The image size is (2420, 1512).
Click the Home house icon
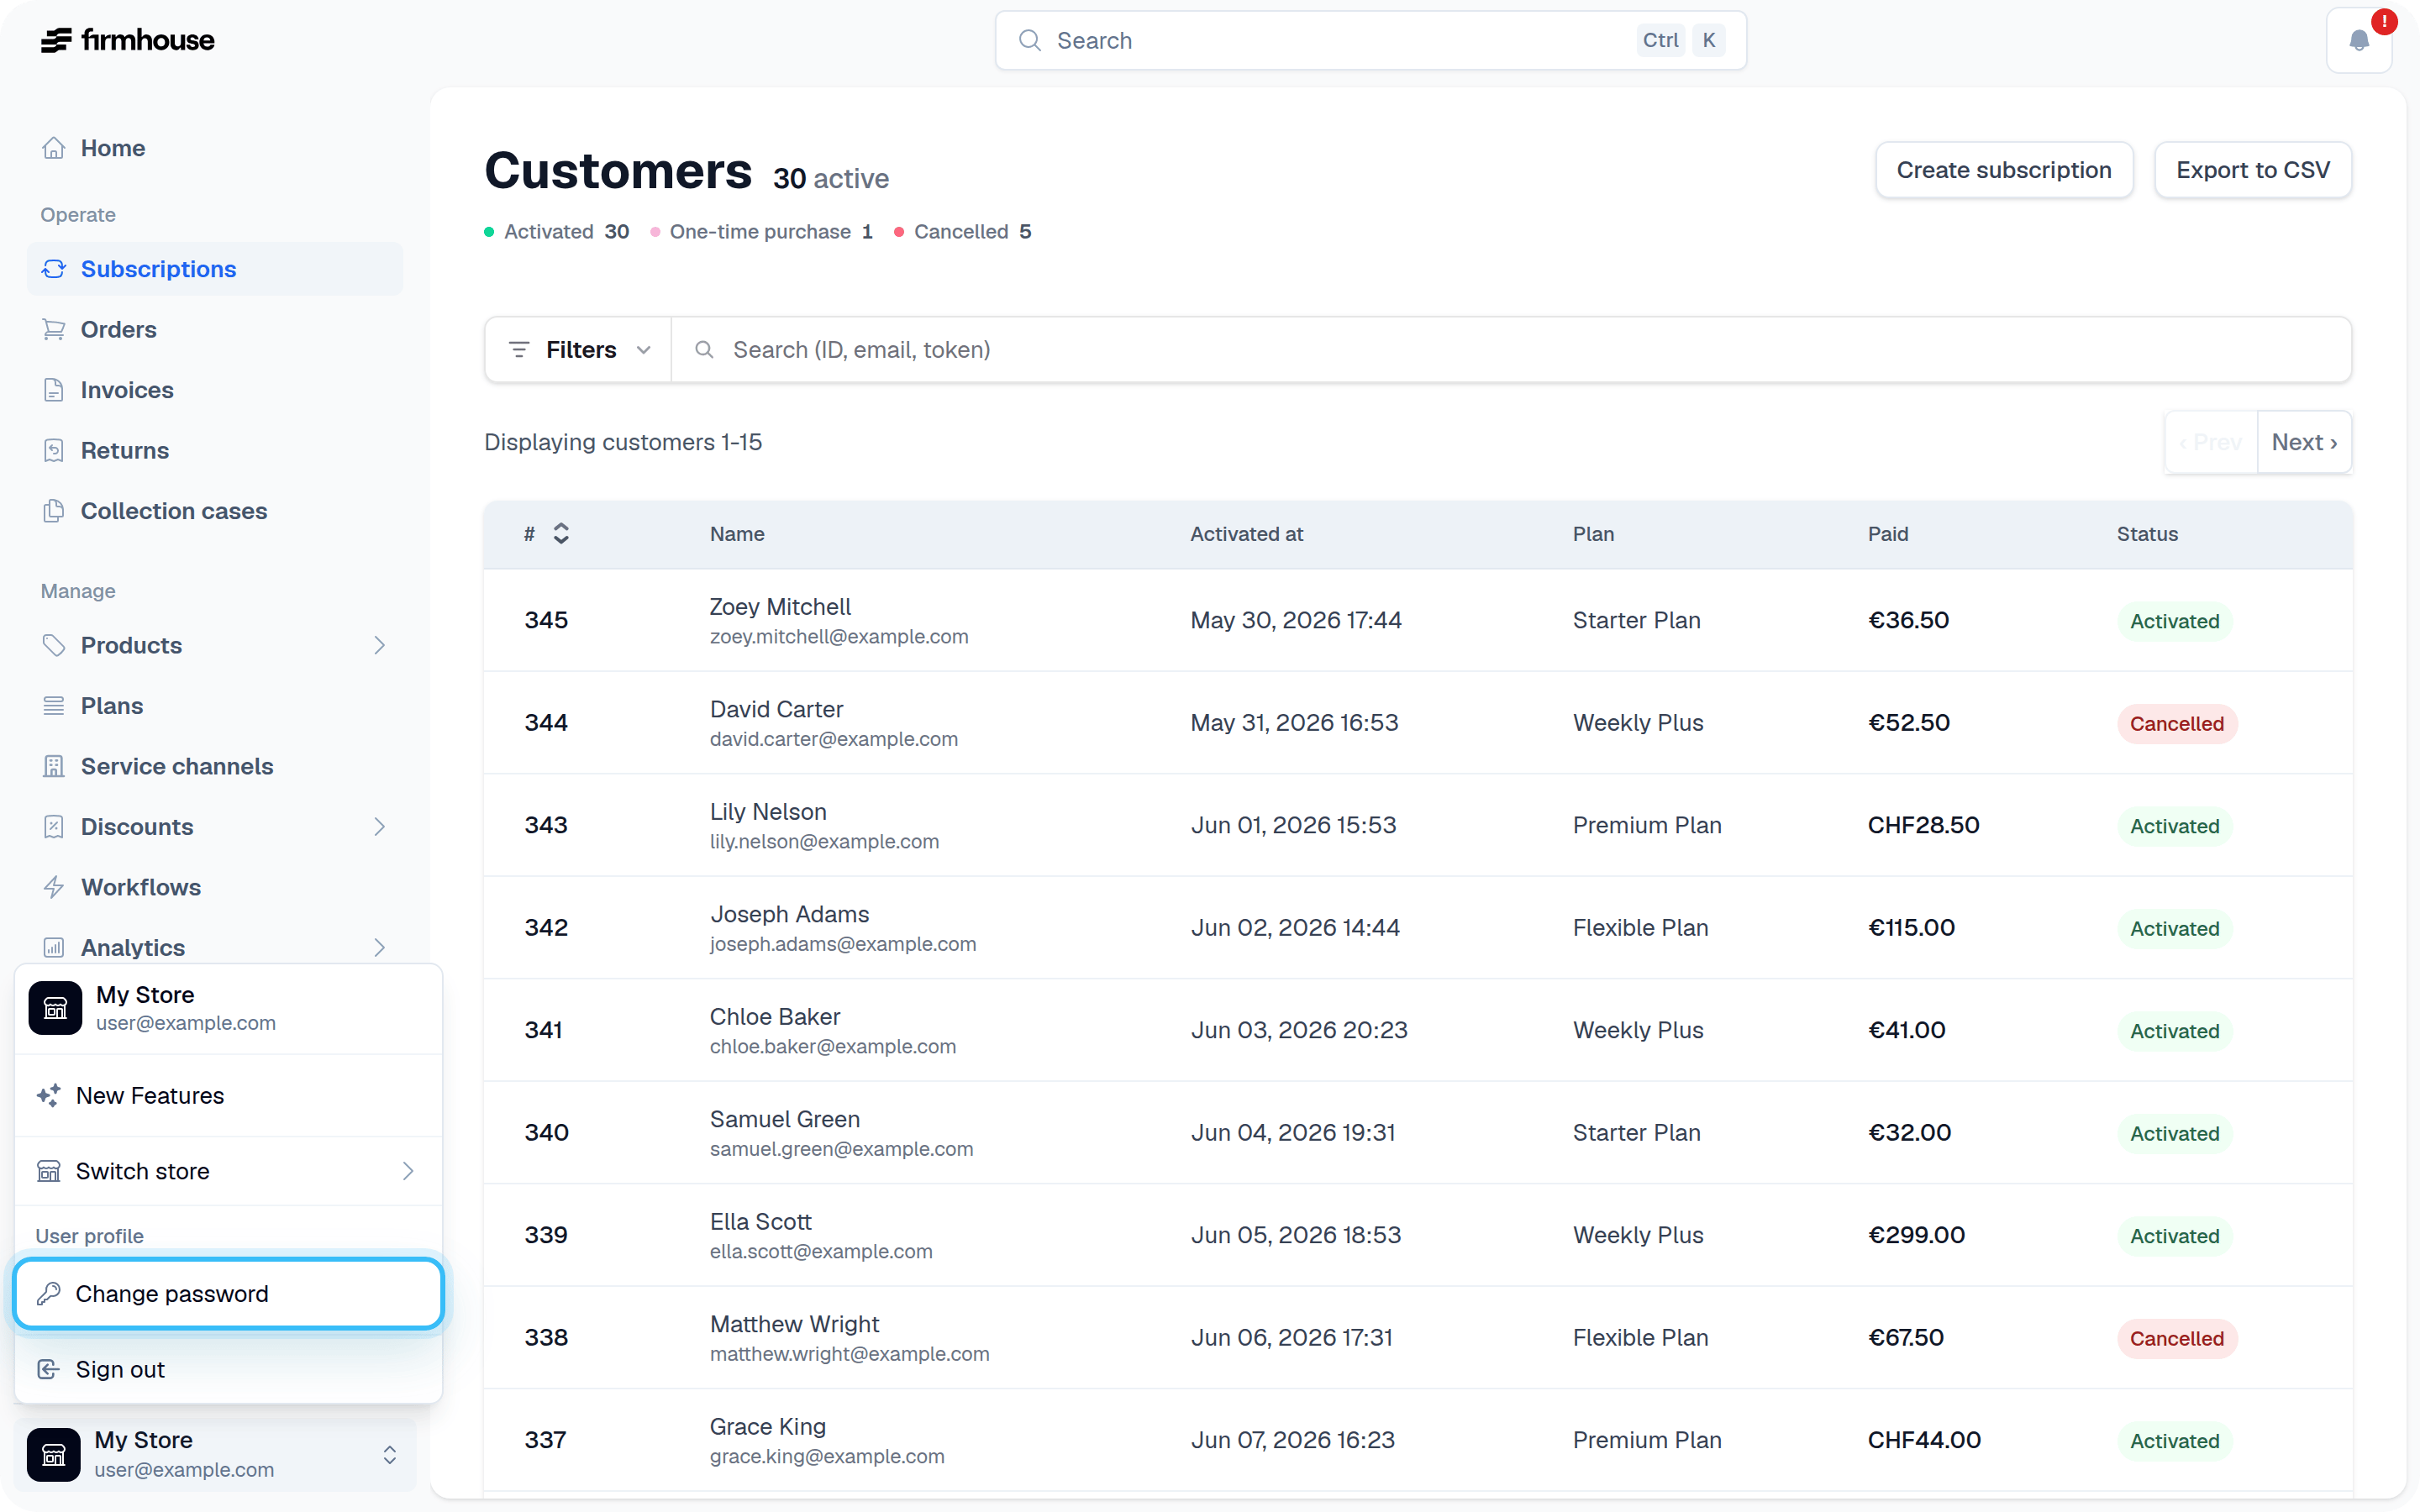[x=54, y=148]
